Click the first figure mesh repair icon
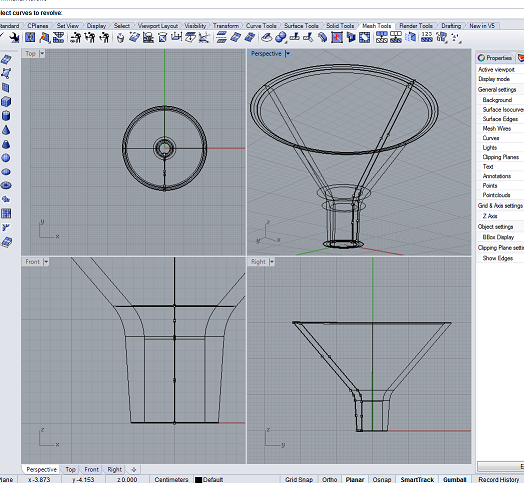 pyautogui.click(x=76, y=37)
